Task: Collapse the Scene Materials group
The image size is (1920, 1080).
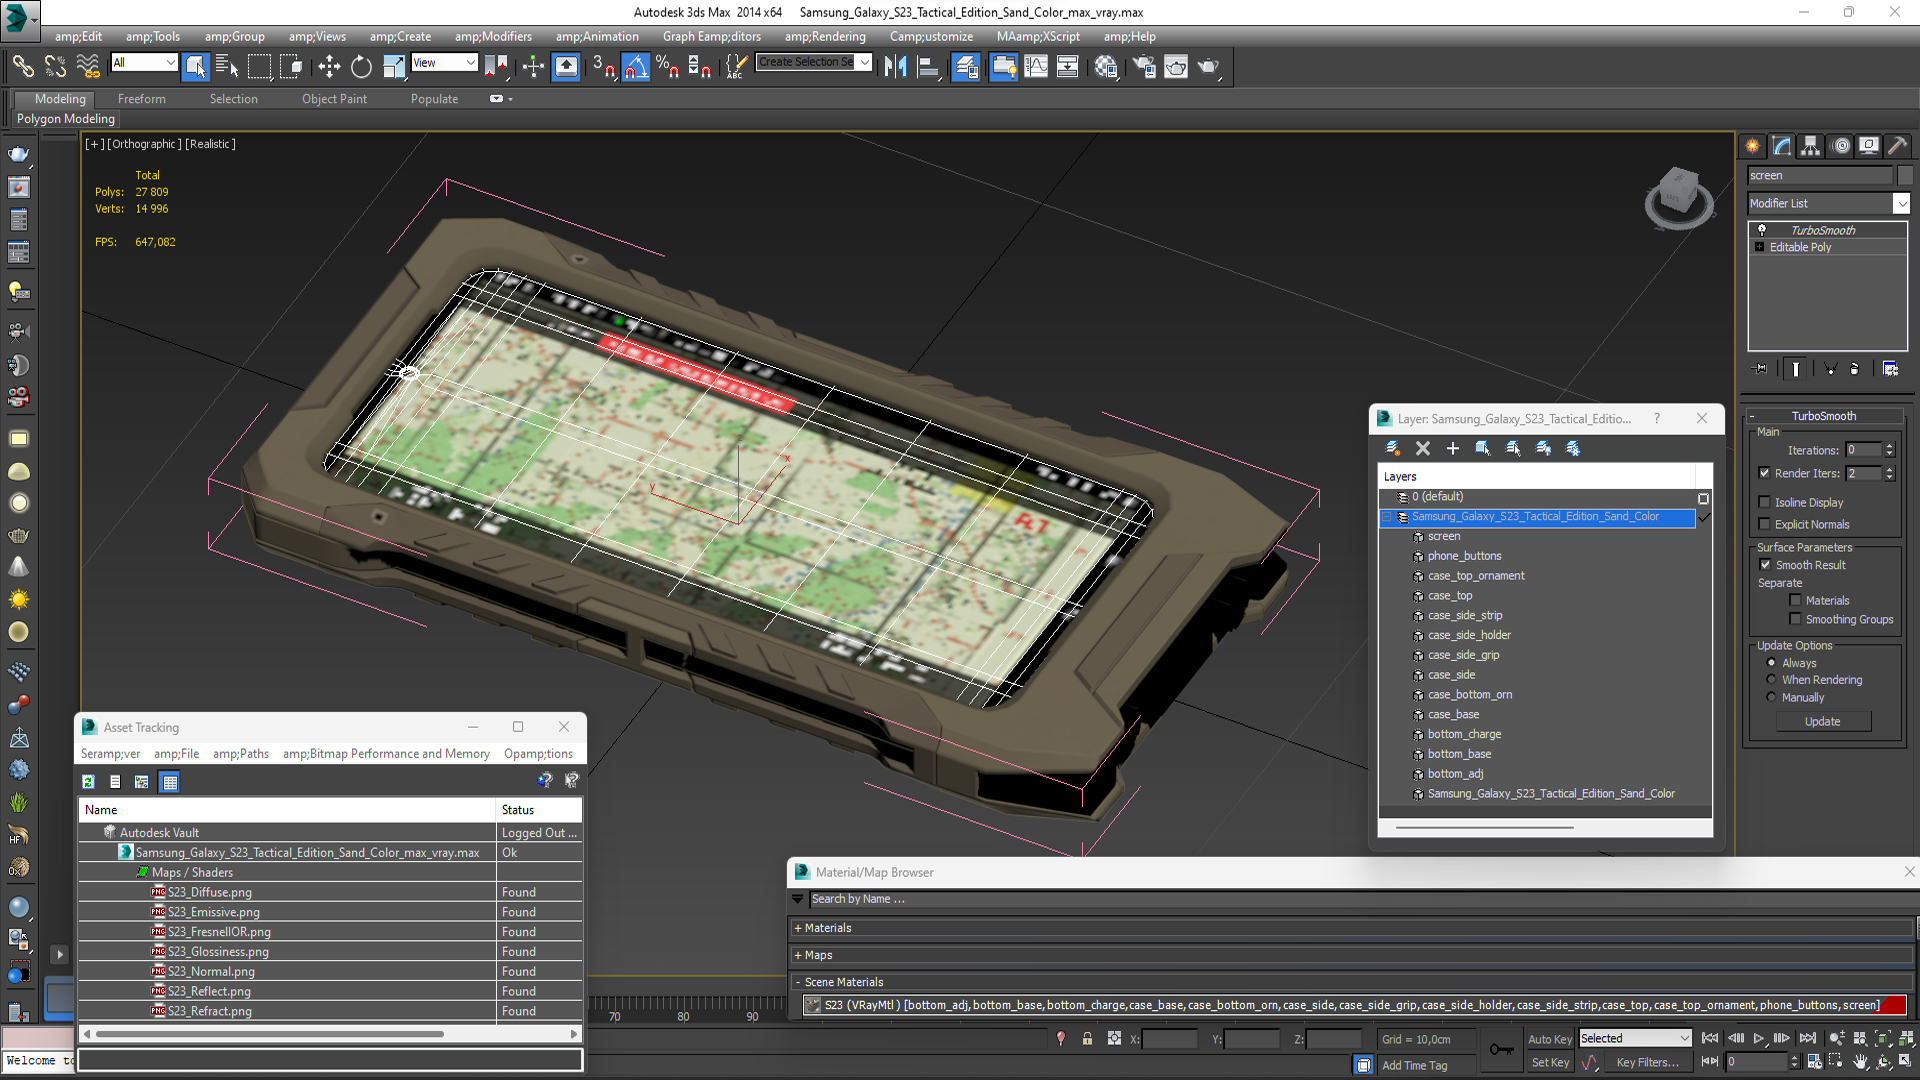Action: click(798, 982)
